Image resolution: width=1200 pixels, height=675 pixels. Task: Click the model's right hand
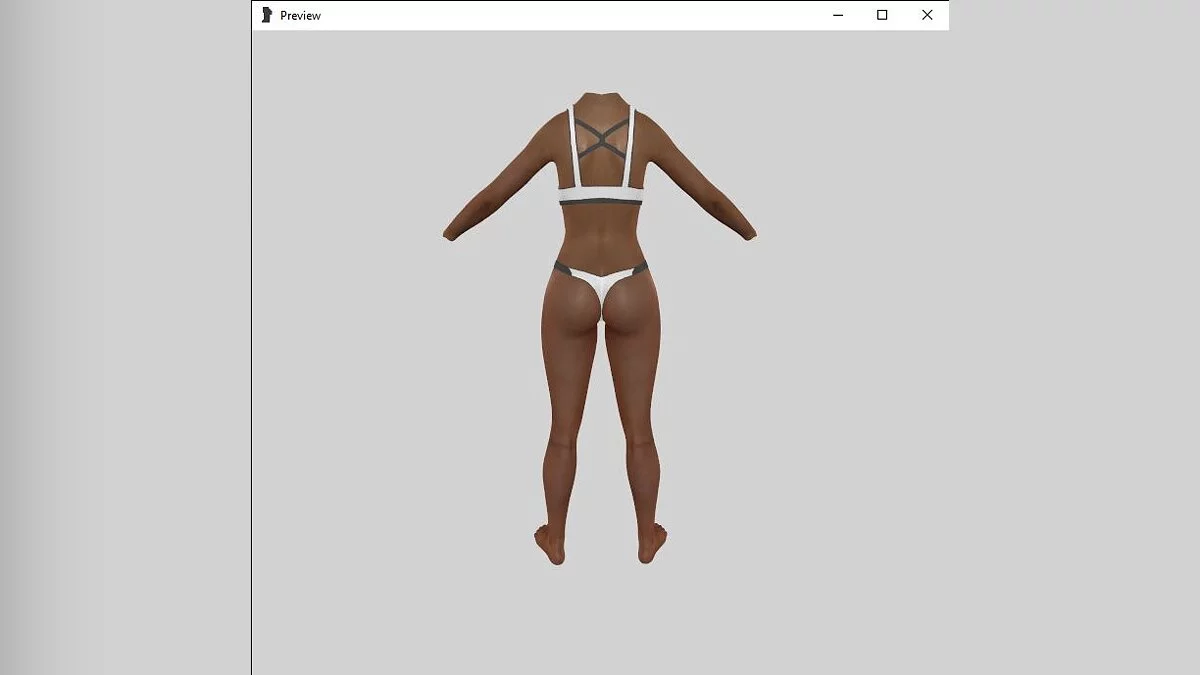point(749,234)
